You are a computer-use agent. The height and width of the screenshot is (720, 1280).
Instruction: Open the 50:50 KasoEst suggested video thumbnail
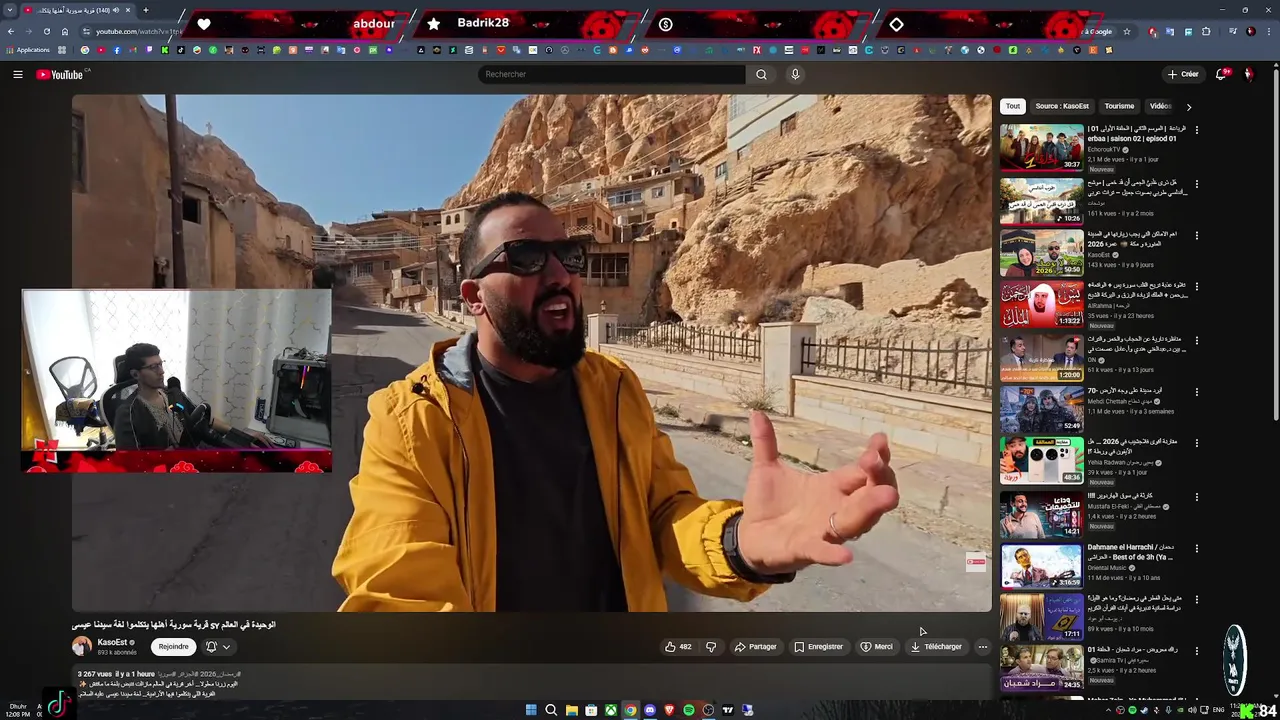click(x=1041, y=253)
